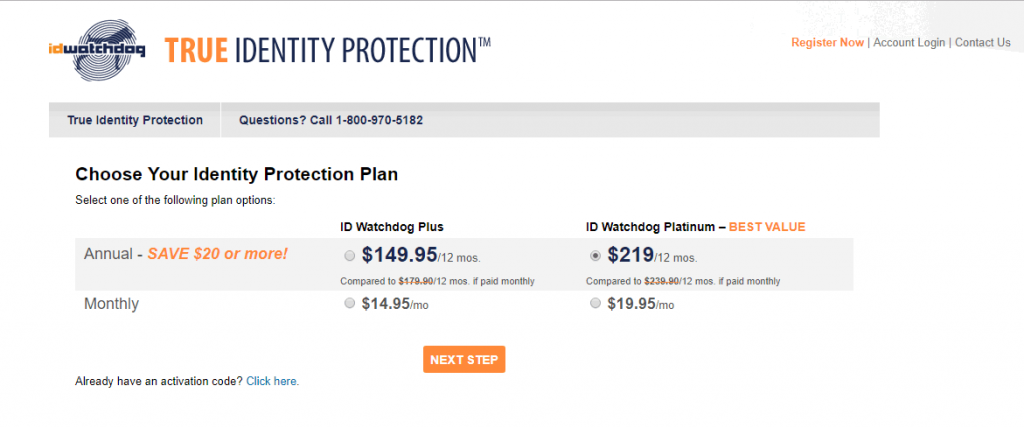
Task: Go to Account Login
Action: point(909,42)
